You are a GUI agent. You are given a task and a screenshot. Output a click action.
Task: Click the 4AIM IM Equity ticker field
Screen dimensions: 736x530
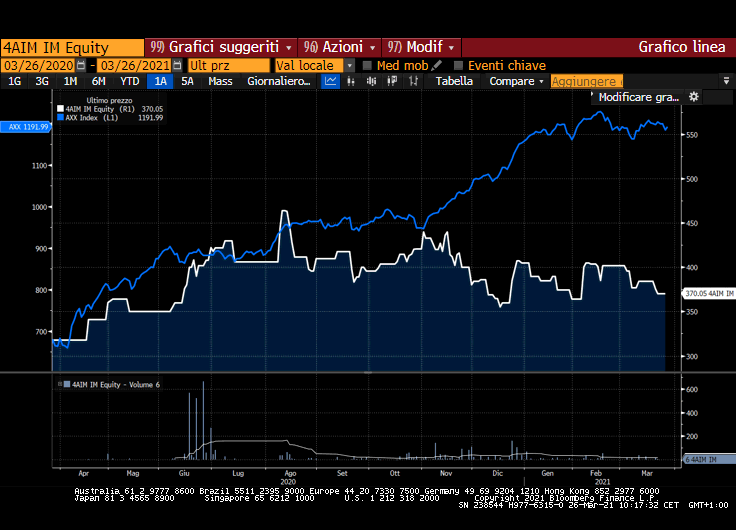(x=72, y=47)
